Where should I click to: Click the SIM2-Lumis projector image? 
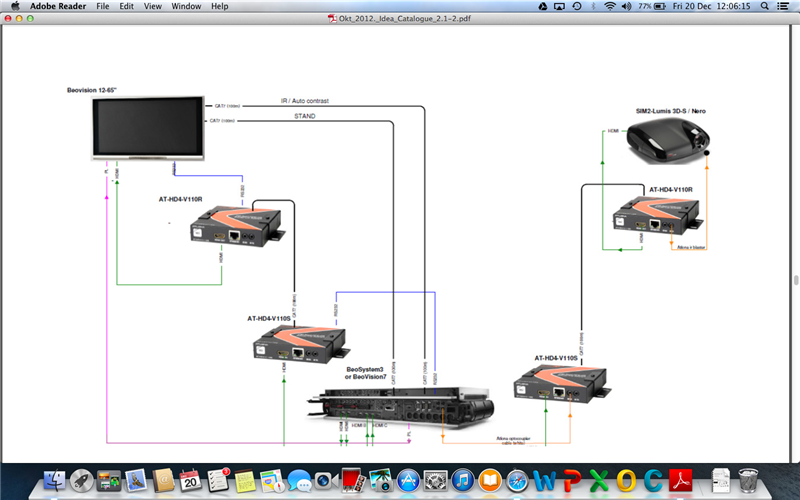[668, 140]
